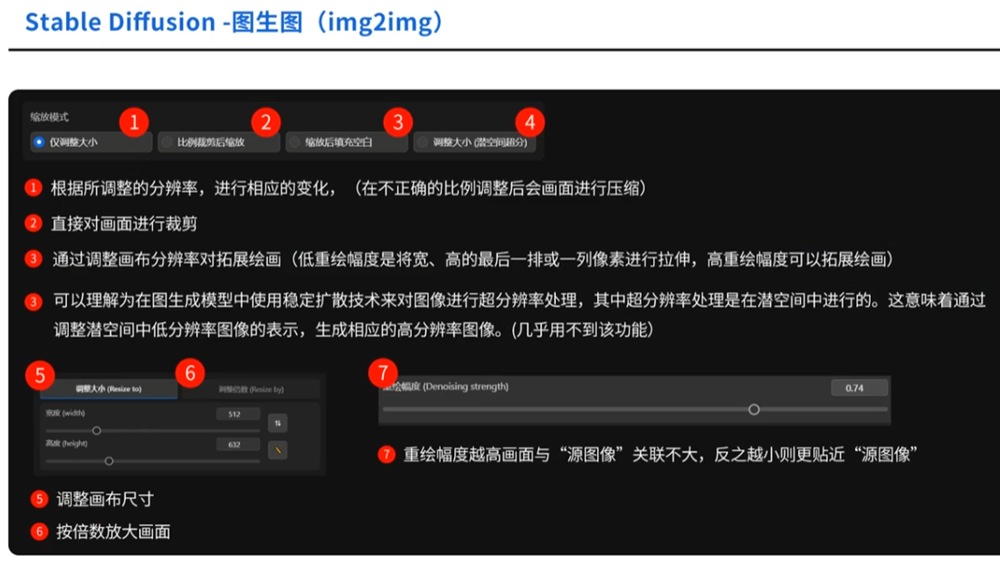Click the title 'Stable Diffusion -图生图（img2img）'

tap(234, 22)
